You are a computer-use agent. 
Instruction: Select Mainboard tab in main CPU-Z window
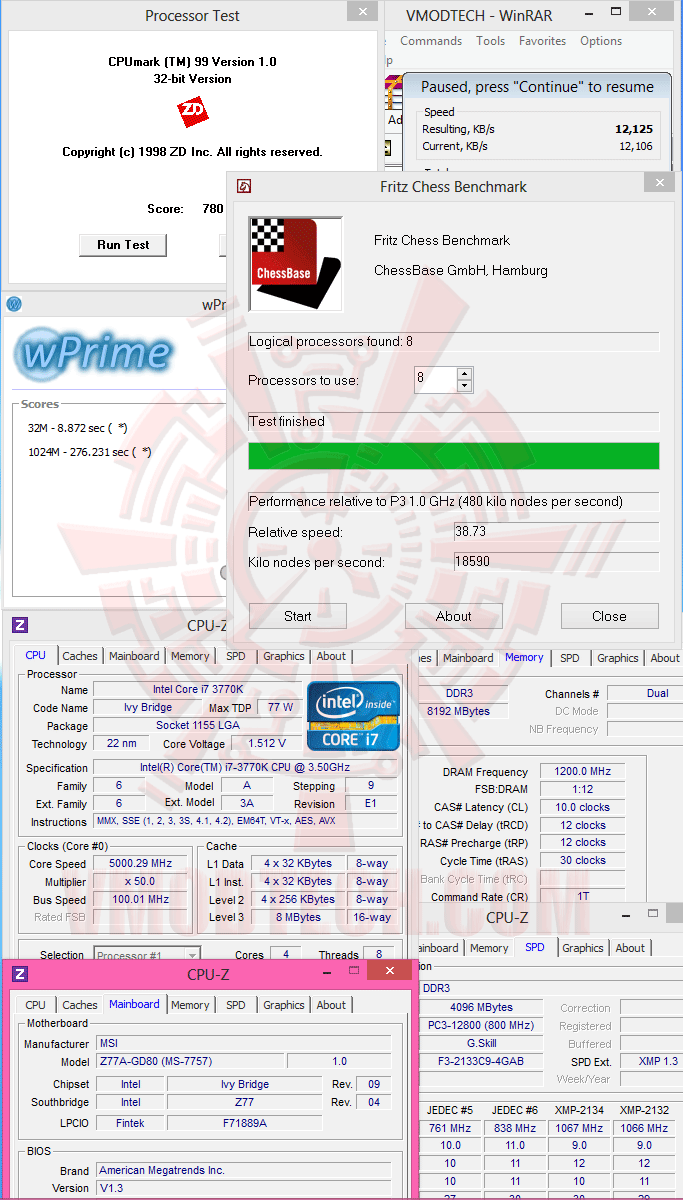(x=134, y=656)
